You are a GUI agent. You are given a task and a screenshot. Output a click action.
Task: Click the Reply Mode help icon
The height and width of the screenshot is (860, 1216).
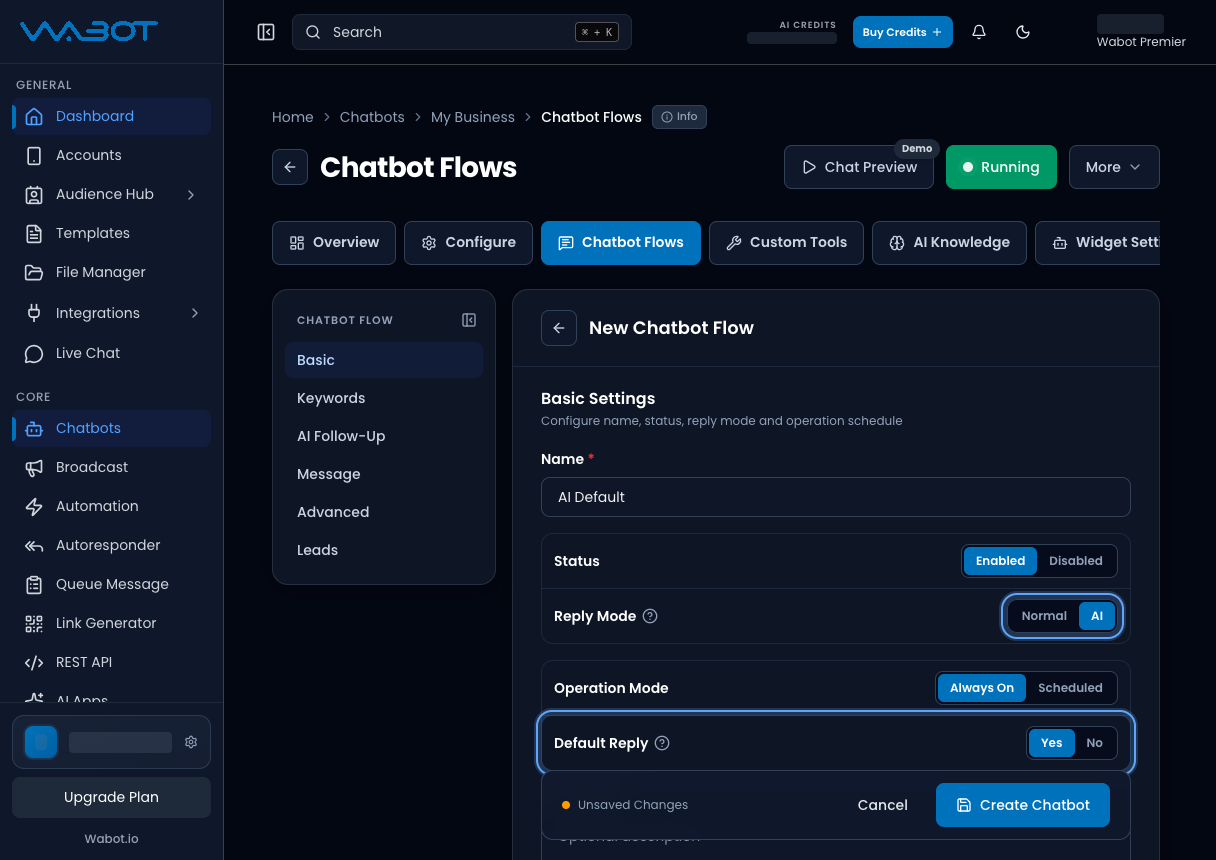point(650,616)
